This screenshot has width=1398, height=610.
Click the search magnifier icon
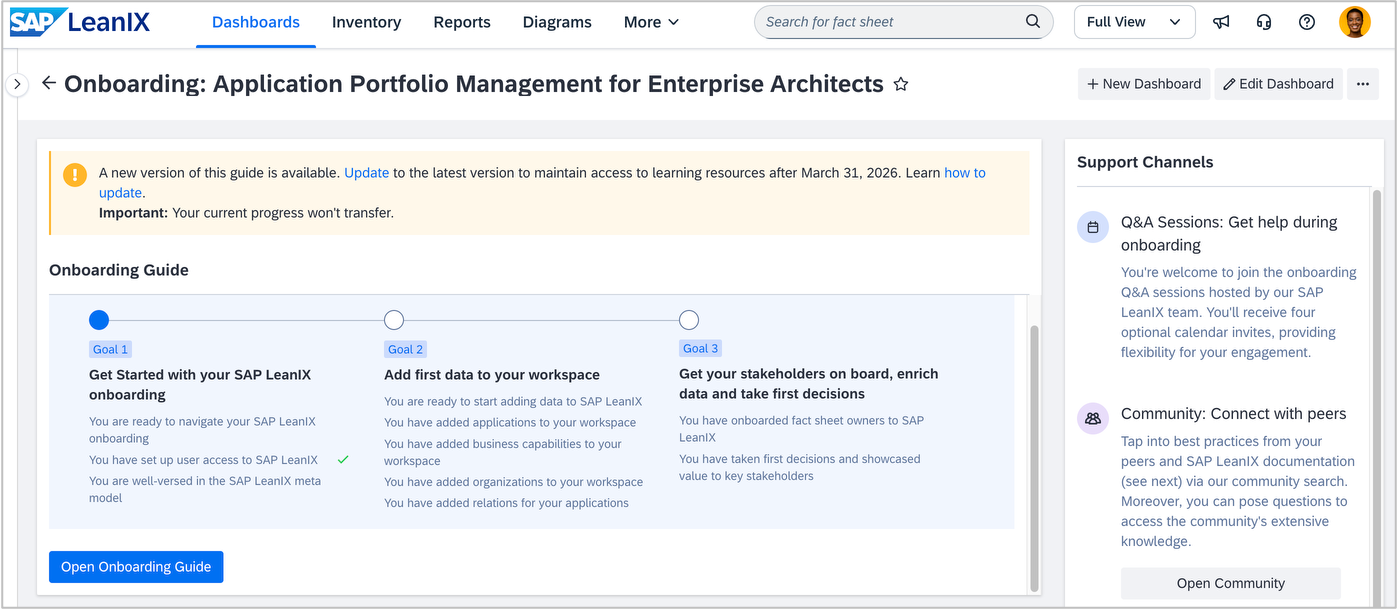tap(1033, 22)
